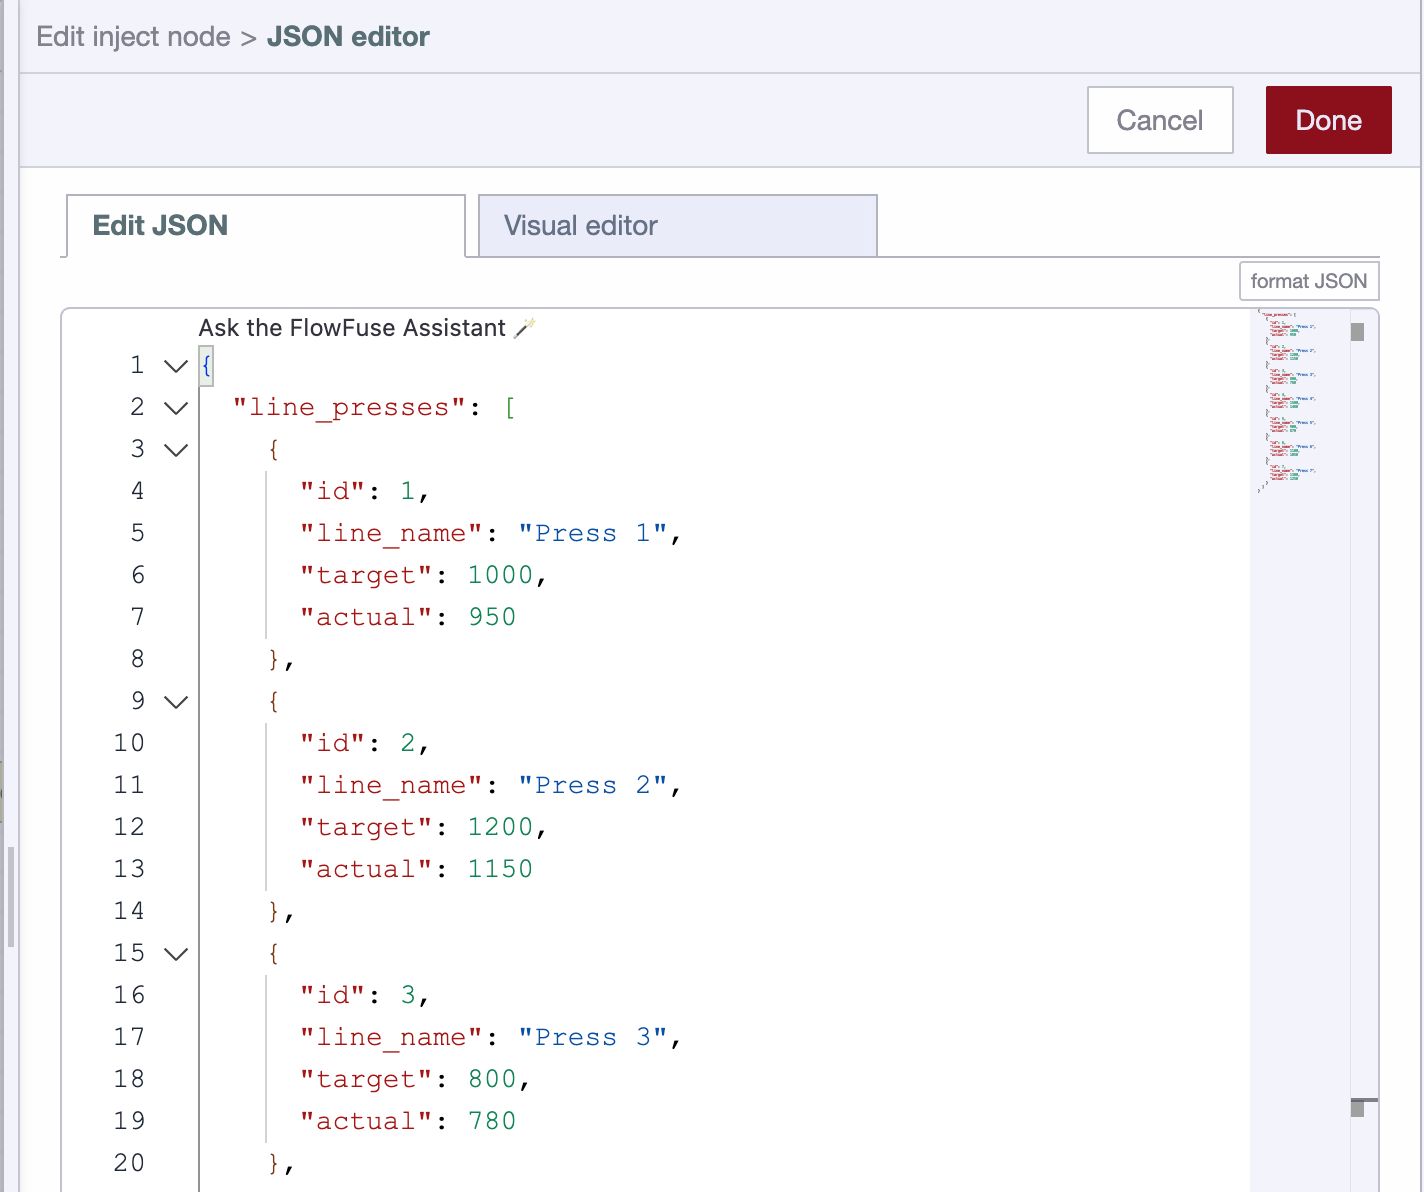Select the Press 1 string value
This screenshot has height=1192, width=1424.
593,533
